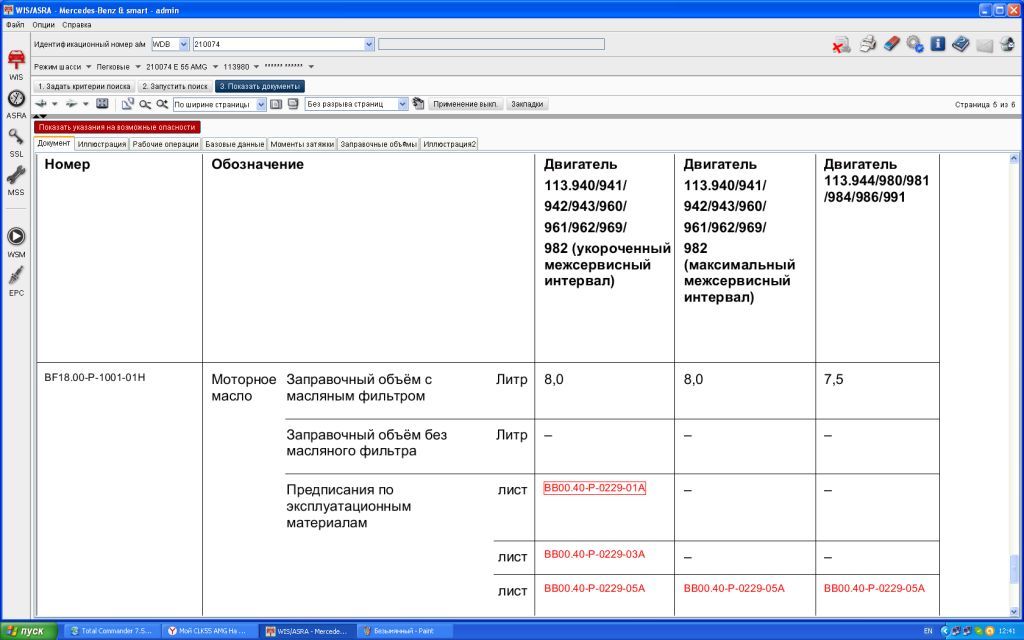Open the link BB00.40-P-0229-03A

pyautogui.click(x=594, y=554)
